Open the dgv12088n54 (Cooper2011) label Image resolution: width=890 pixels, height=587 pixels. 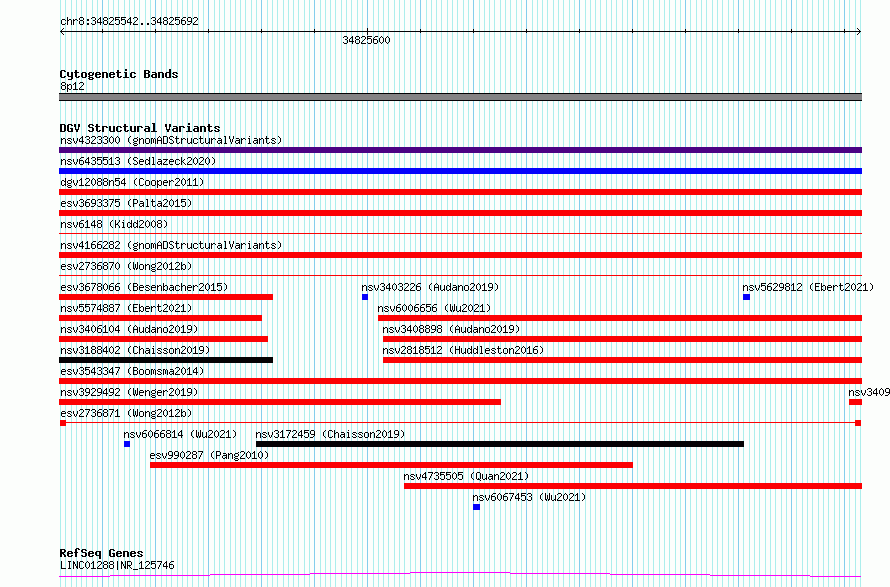pyautogui.click(x=132, y=182)
